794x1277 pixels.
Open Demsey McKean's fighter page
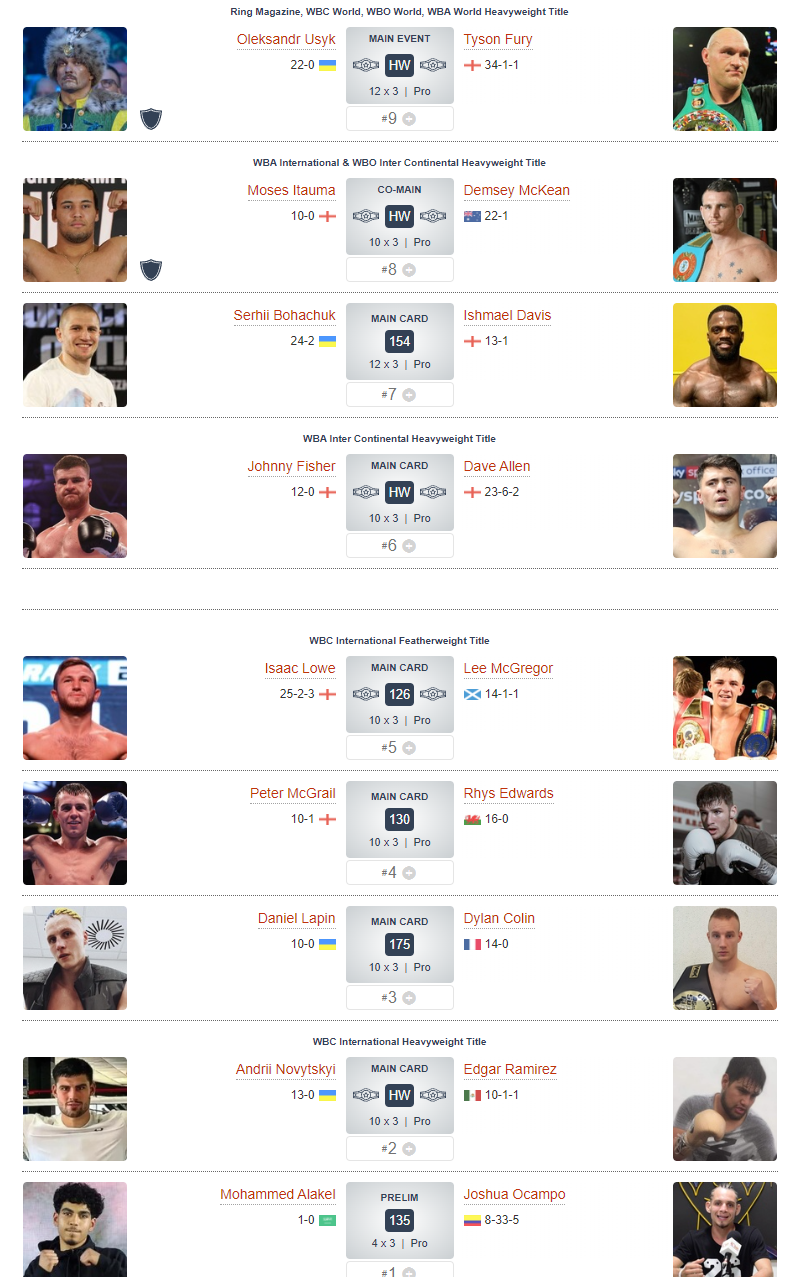coord(517,191)
